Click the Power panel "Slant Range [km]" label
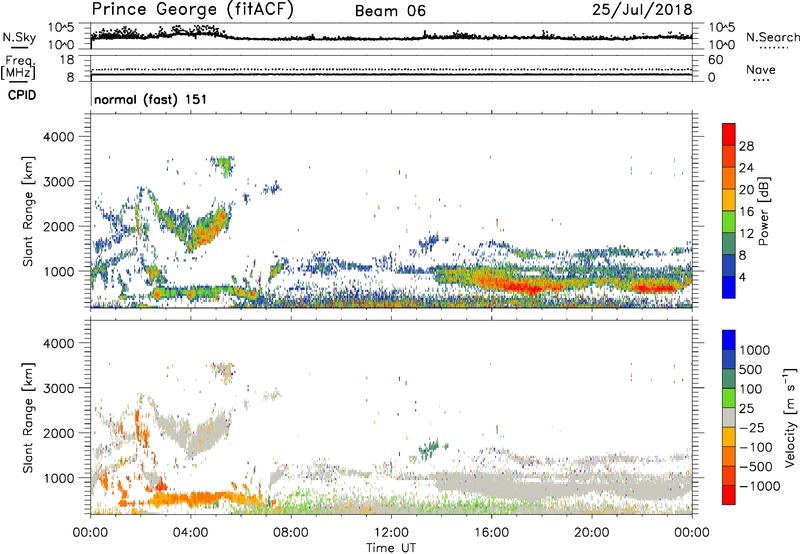The width and height of the screenshot is (800, 554). 28,211
